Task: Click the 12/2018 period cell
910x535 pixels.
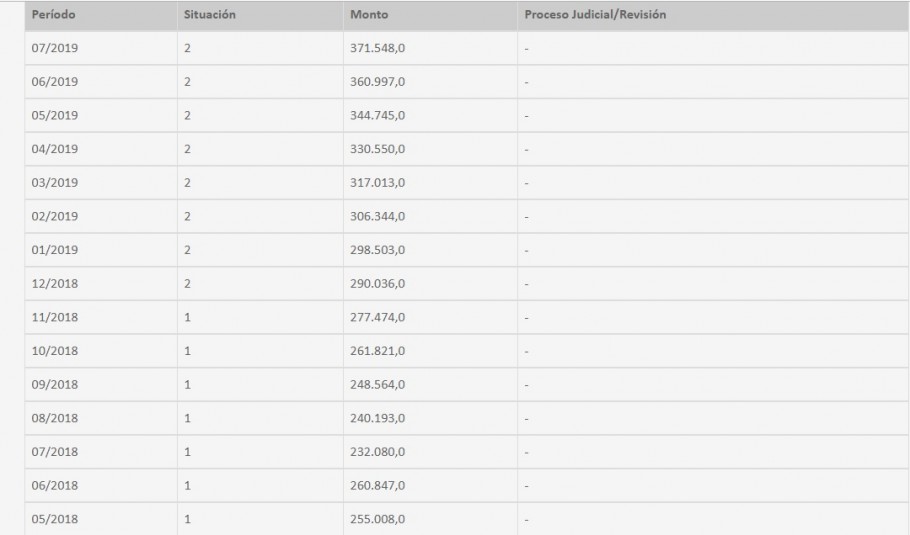Action: pos(56,284)
